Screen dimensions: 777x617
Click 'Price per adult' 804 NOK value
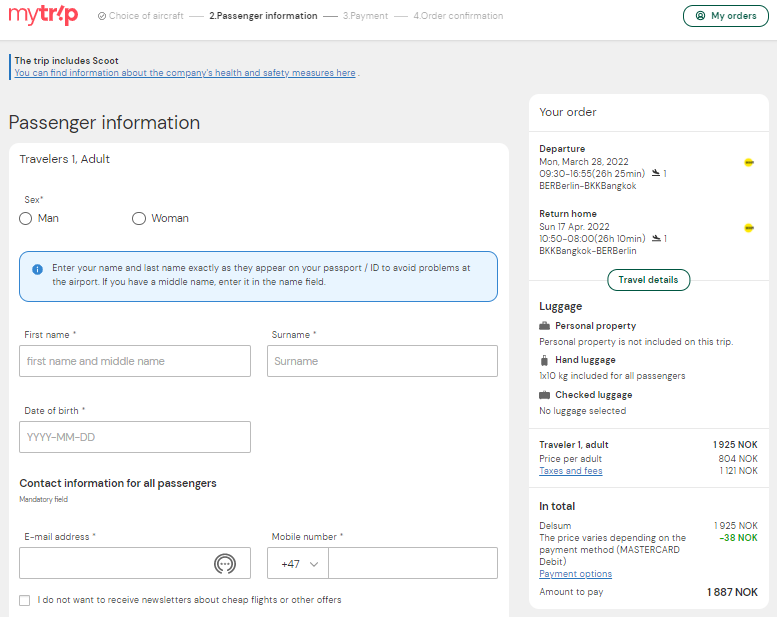(738, 459)
